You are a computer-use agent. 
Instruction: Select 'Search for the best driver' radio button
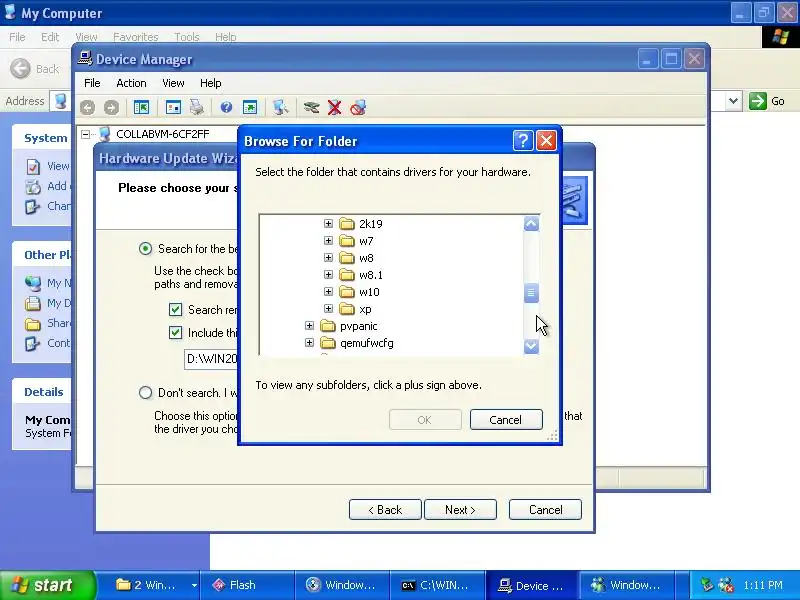point(145,248)
